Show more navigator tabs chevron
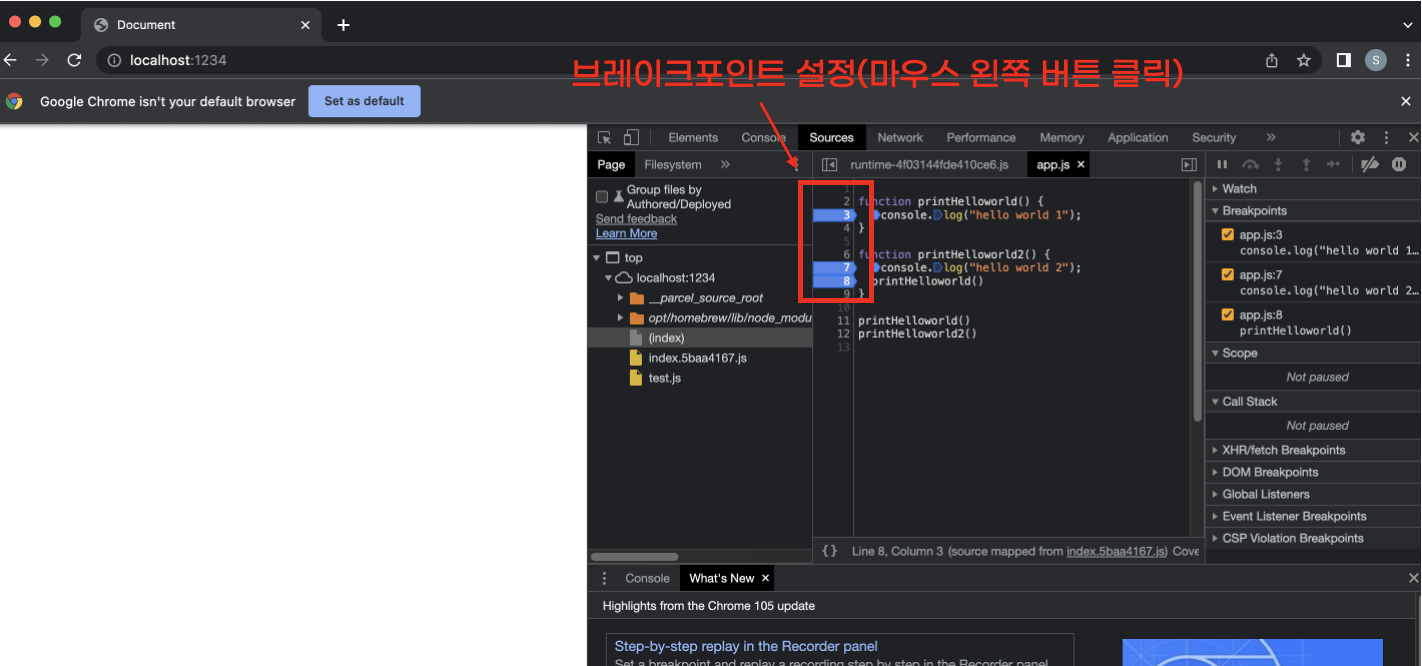Screen dimensions: 1422x666 tap(725, 164)
